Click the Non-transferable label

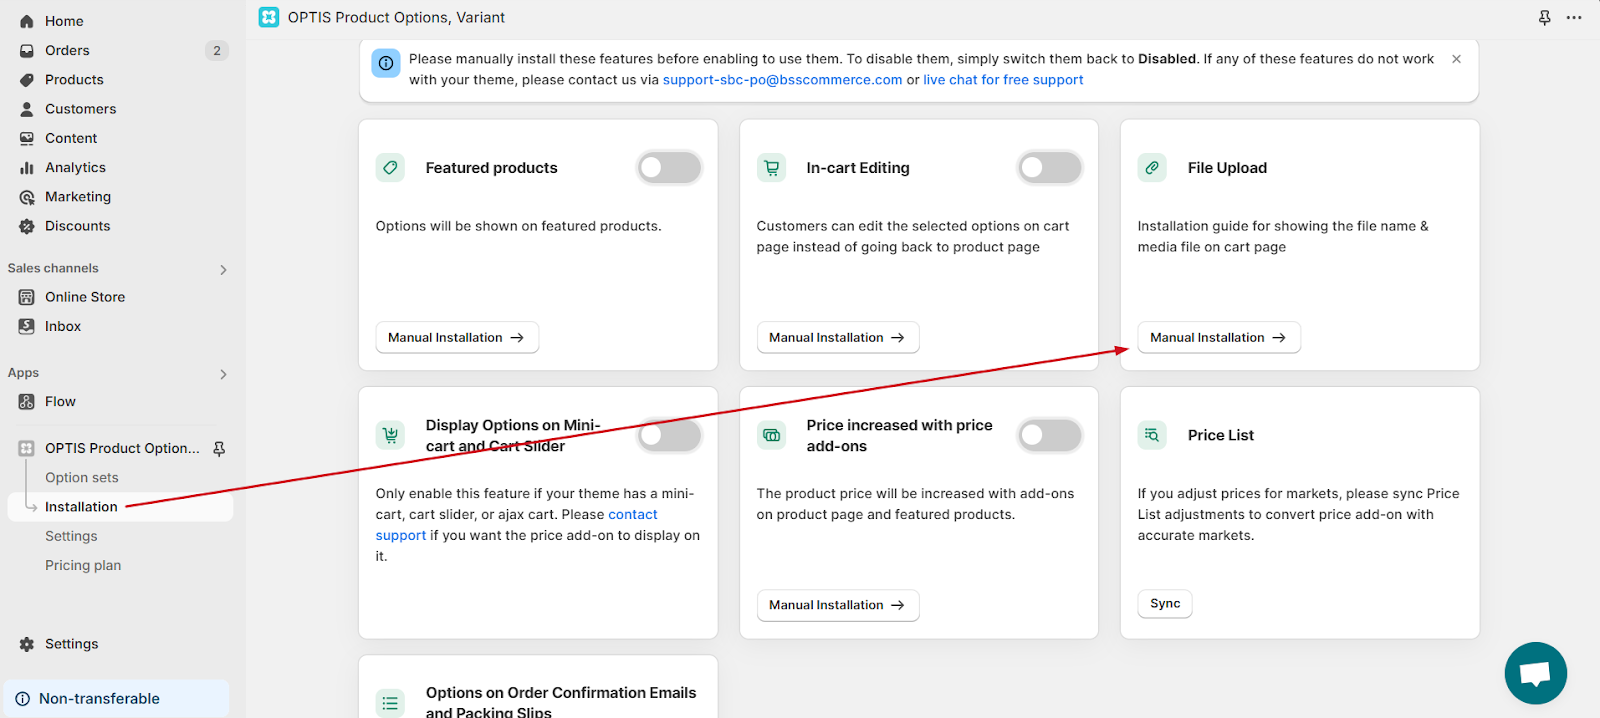(x=99, y=699)
